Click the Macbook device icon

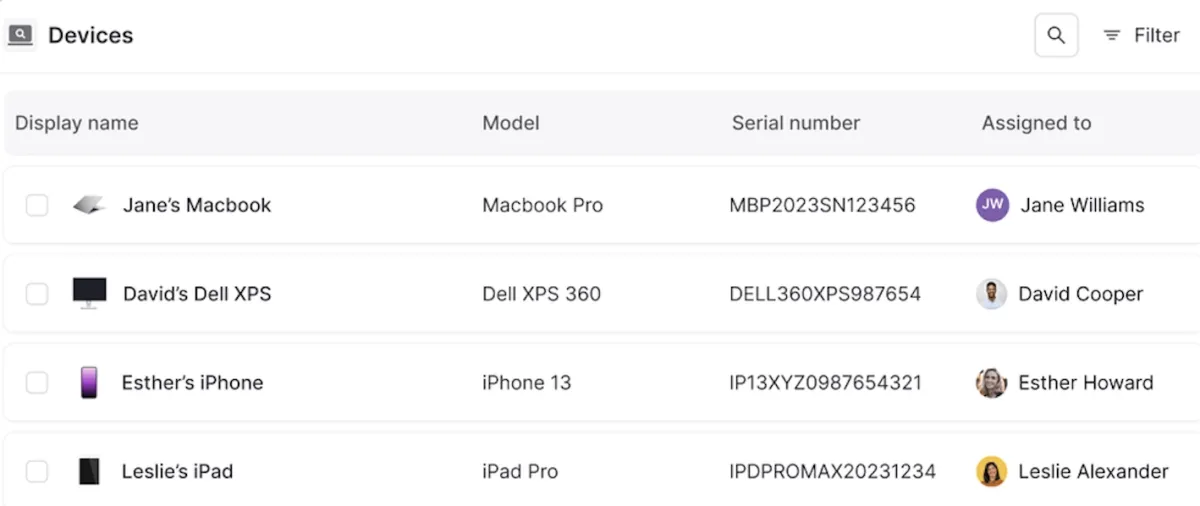(89, 205)
